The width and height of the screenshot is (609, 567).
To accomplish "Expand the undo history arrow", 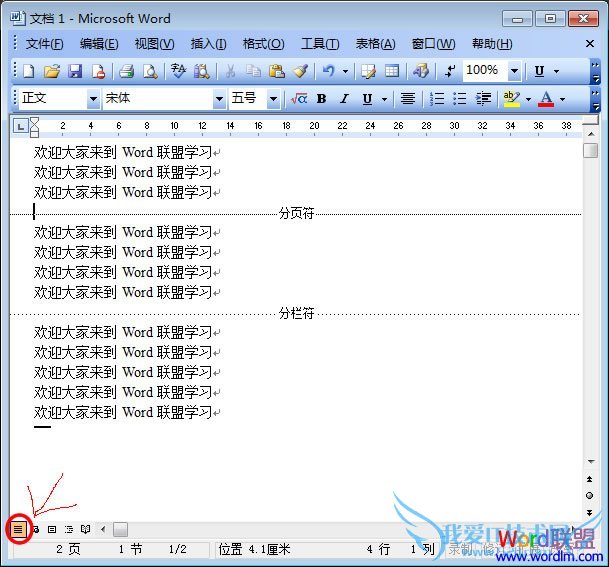I will point(345,71).
